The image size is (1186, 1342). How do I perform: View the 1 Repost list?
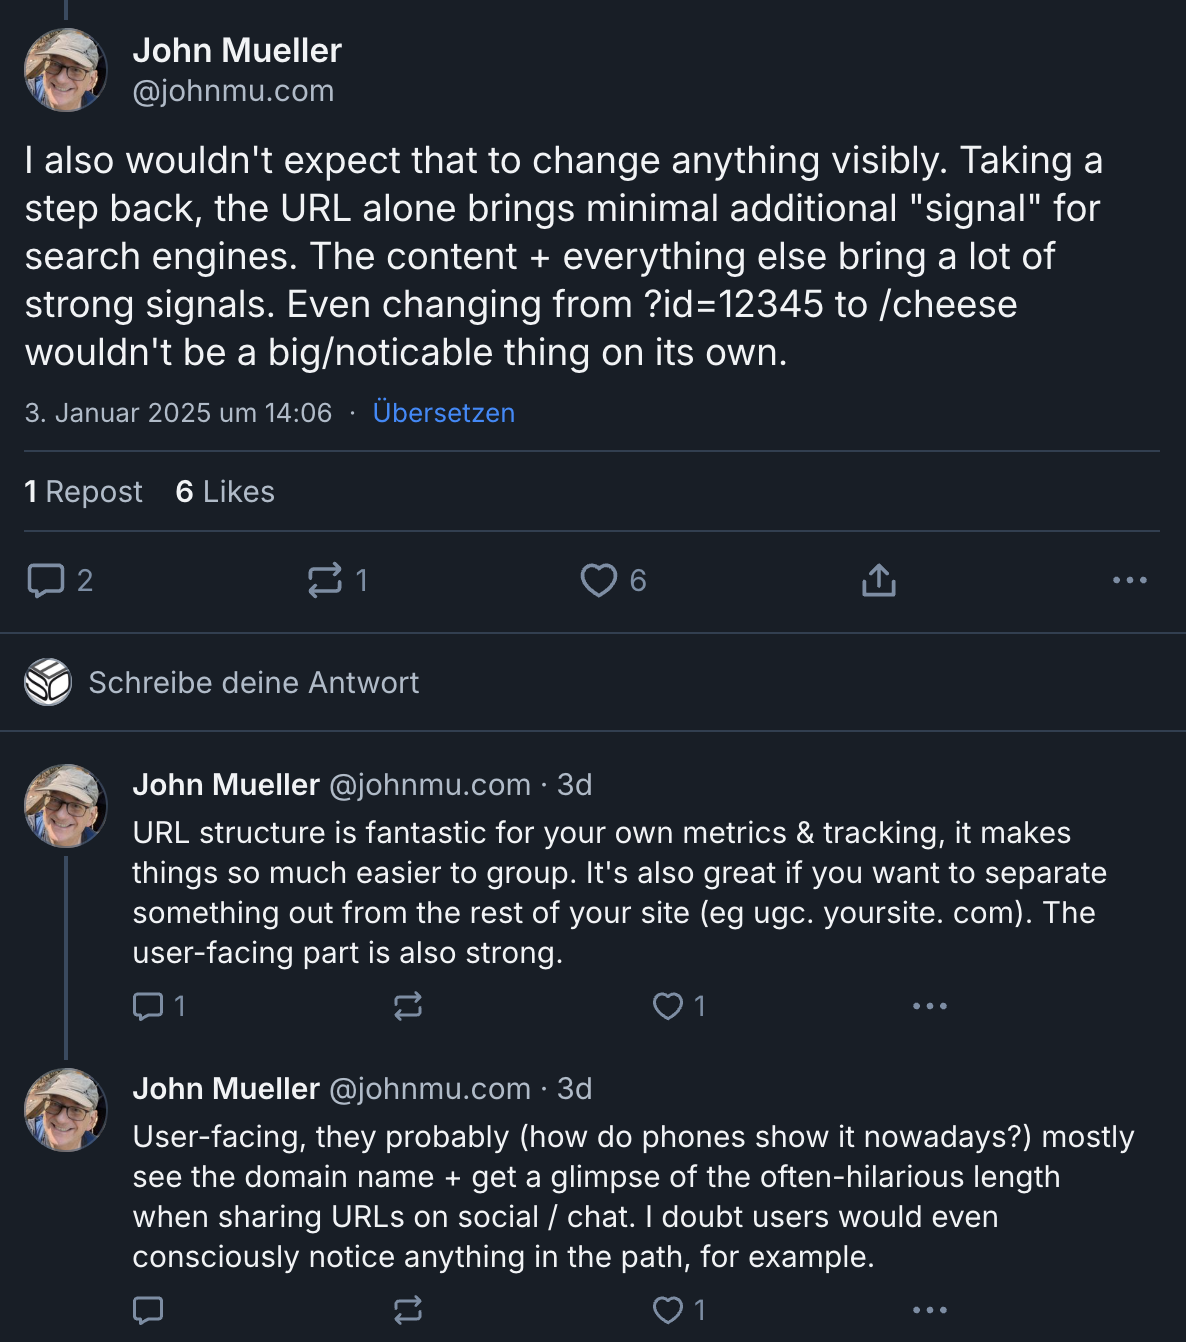coord(84,492)
